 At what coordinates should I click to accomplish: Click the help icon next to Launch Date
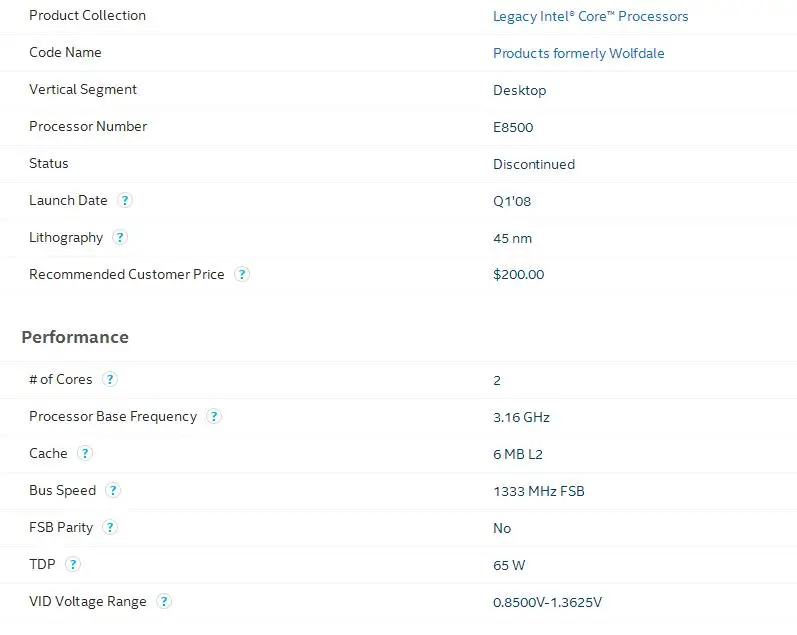tap(125, 200)
